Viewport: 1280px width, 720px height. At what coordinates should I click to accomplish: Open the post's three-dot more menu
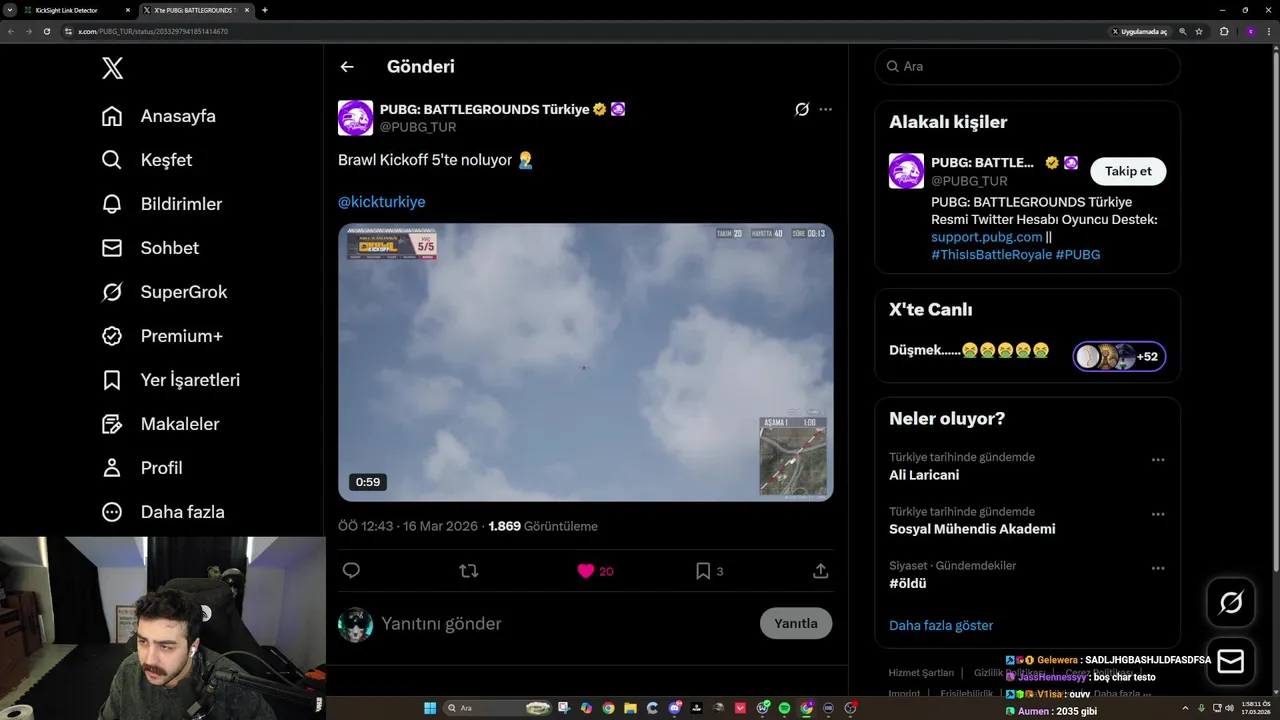(x=825, y=109)
